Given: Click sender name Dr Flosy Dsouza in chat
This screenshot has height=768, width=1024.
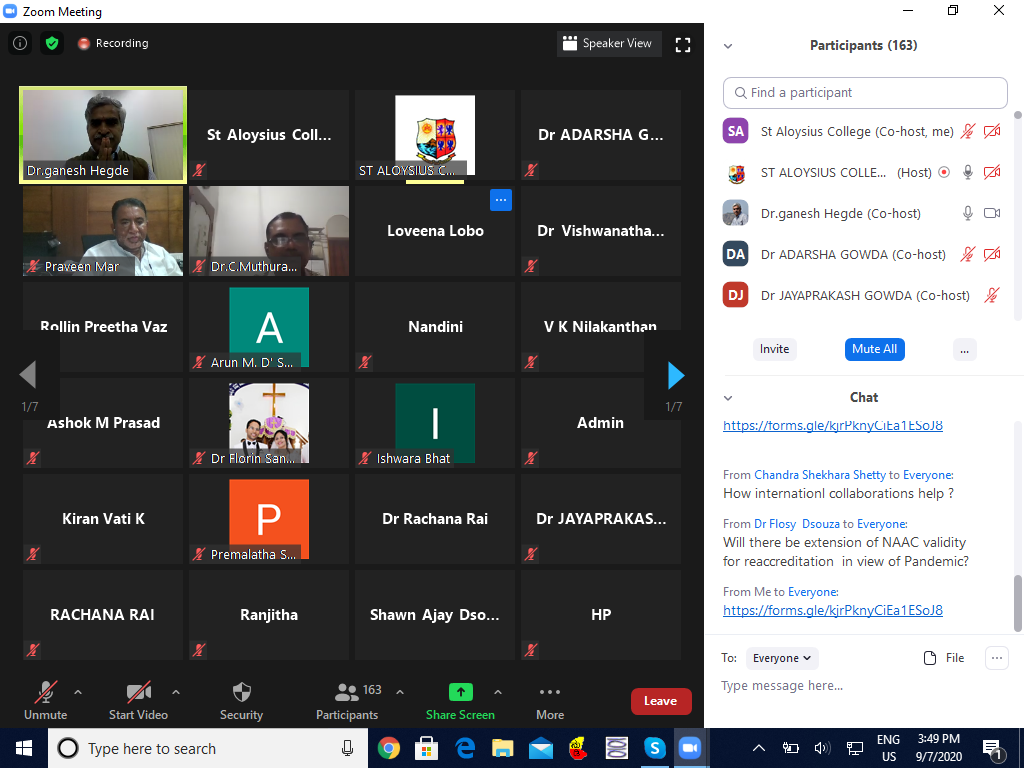Looking at the screenshot, I should point(797,524).
